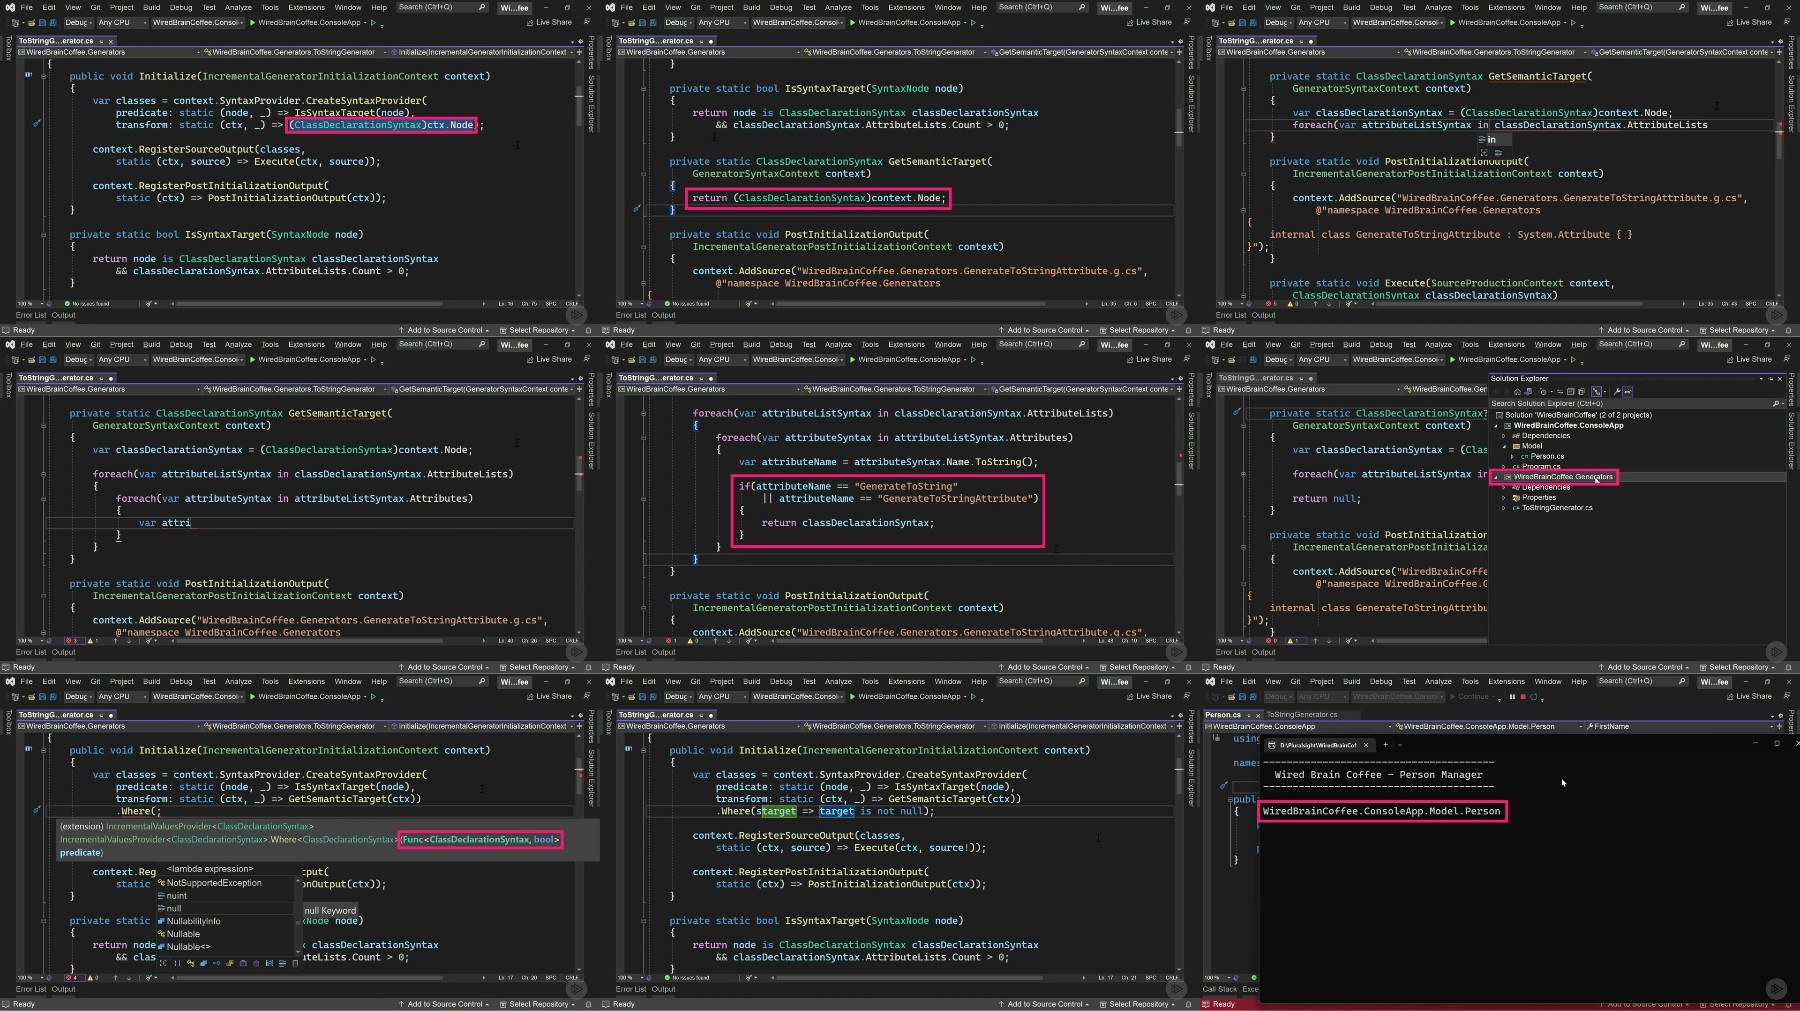Open the FirstName member dropdown
Screen dimensions: 1800x1011
1772,726
